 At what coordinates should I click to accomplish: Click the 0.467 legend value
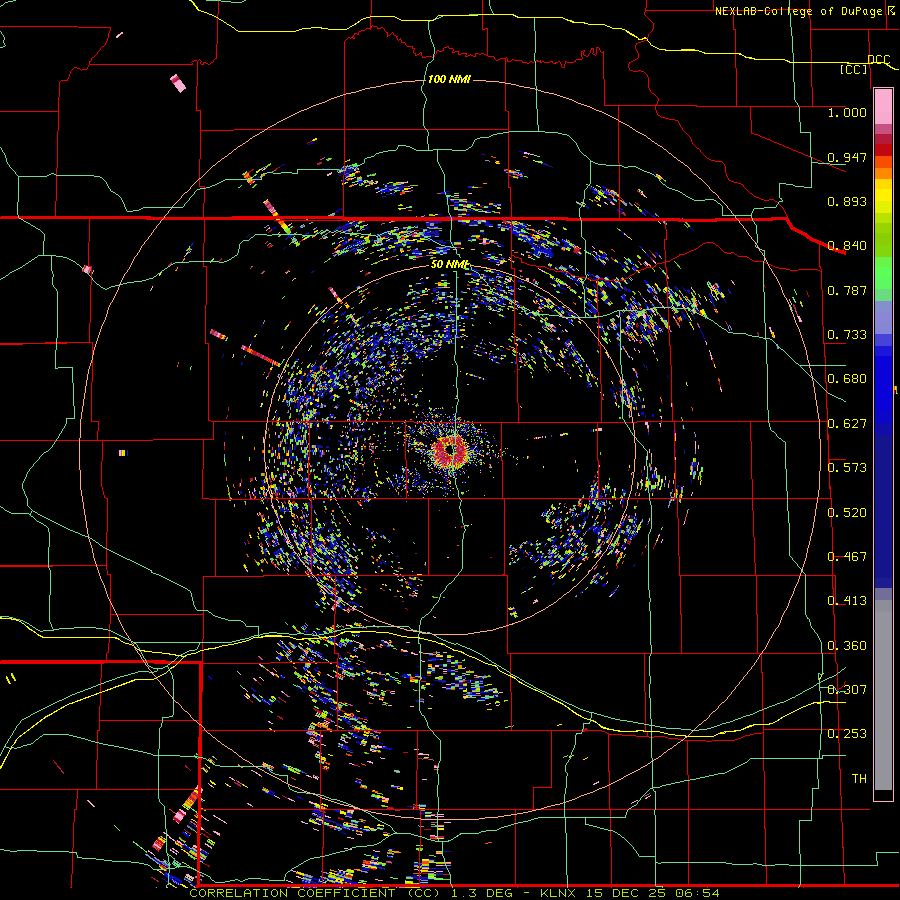pyautogui.click(x=847, y=556)
